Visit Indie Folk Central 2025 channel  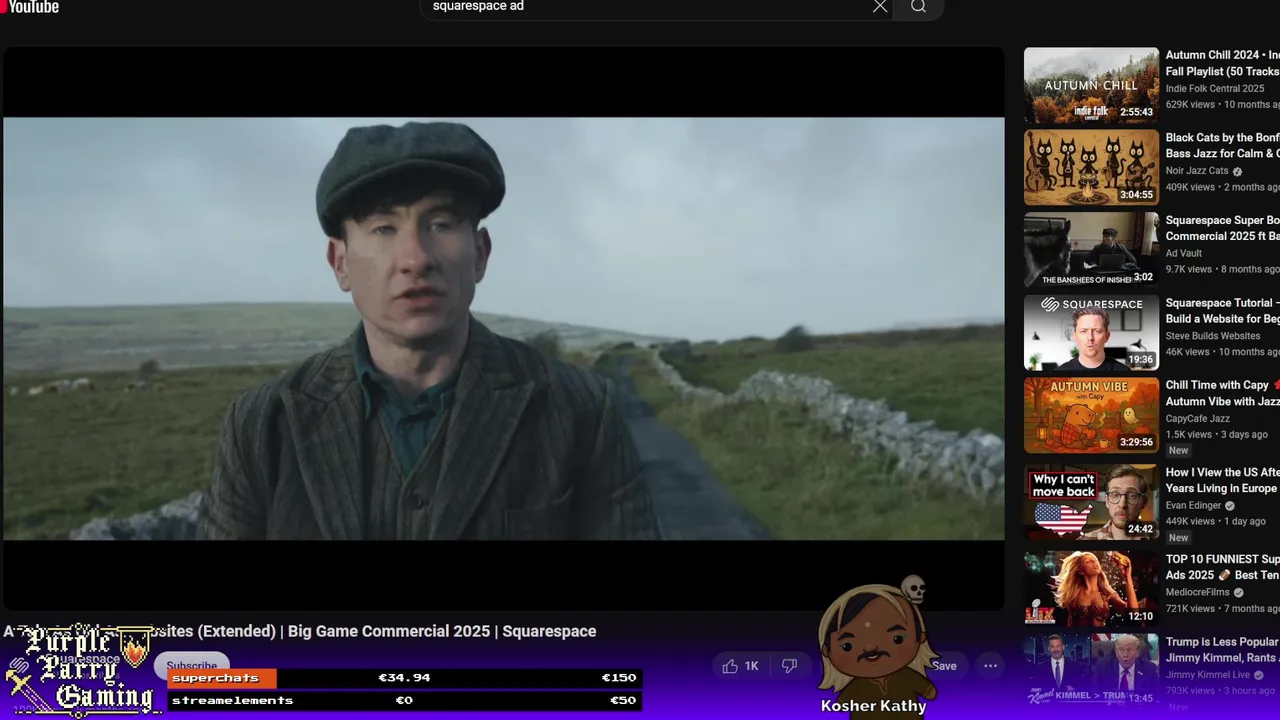(1214, 89)
